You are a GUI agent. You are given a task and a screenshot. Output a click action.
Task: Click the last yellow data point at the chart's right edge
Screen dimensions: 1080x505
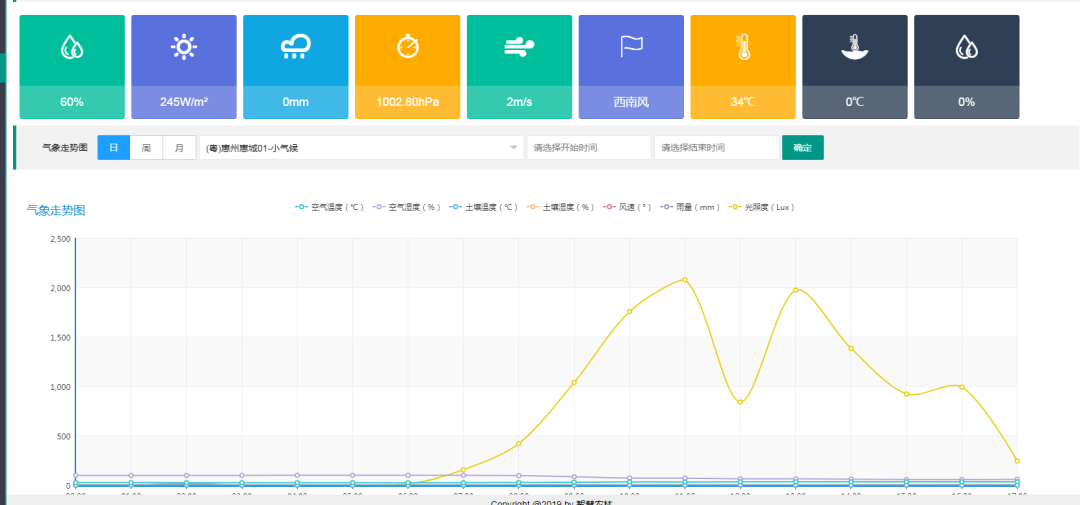click(1017, 461)
